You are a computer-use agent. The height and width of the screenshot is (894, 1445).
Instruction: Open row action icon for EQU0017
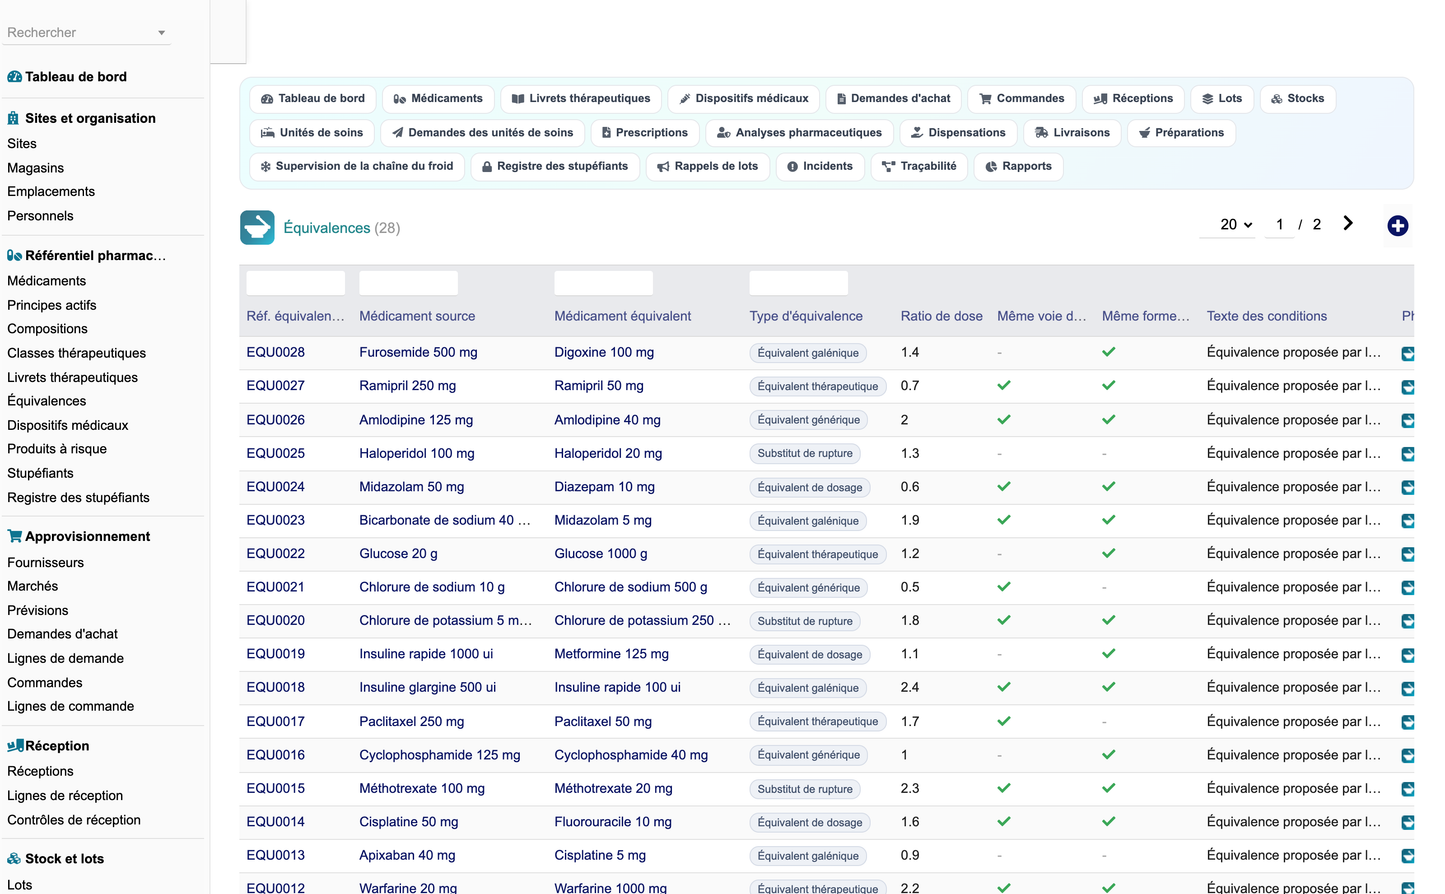point(1408,722)
